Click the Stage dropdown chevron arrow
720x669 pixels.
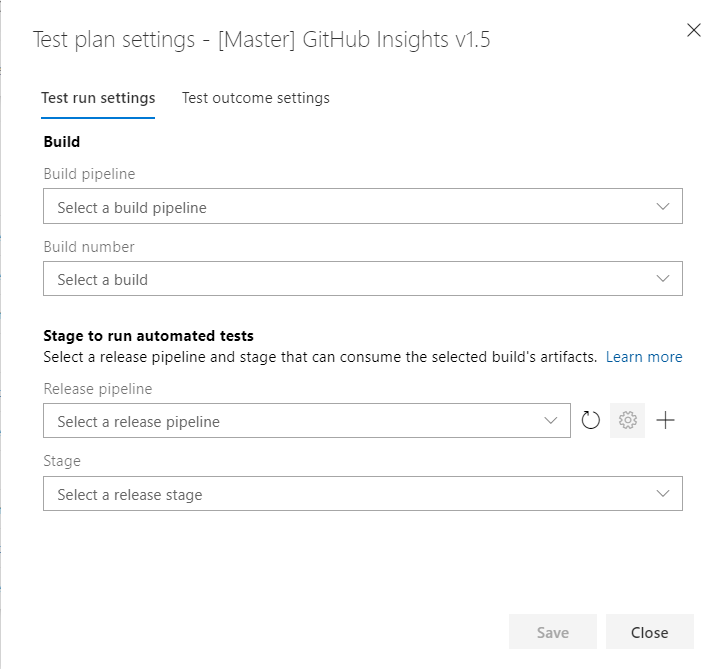click(x=662, y=494)
